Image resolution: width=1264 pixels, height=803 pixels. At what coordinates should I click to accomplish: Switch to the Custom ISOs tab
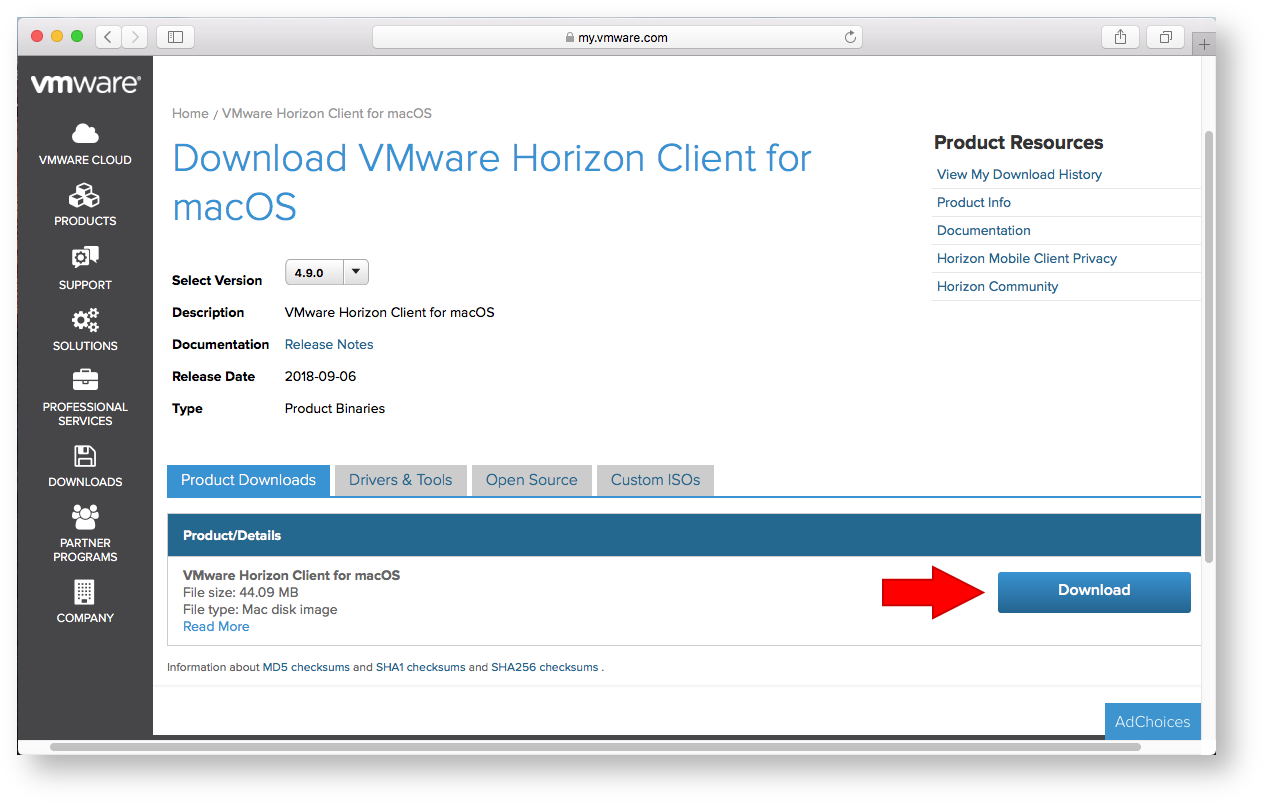pos(656,480)
